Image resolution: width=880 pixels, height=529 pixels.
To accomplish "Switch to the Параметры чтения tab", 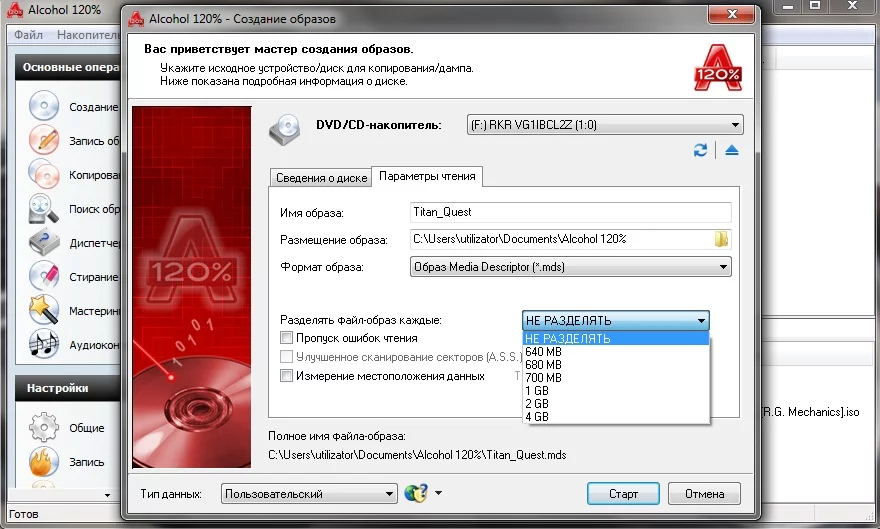I will [427, 176].
